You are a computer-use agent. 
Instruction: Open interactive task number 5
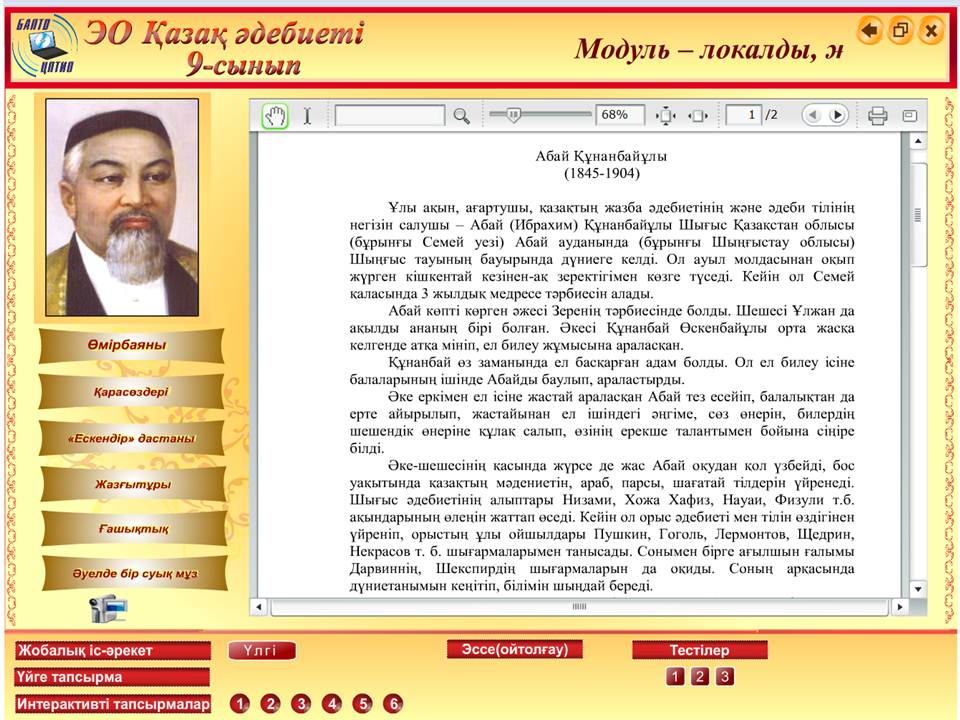(362, 703)
